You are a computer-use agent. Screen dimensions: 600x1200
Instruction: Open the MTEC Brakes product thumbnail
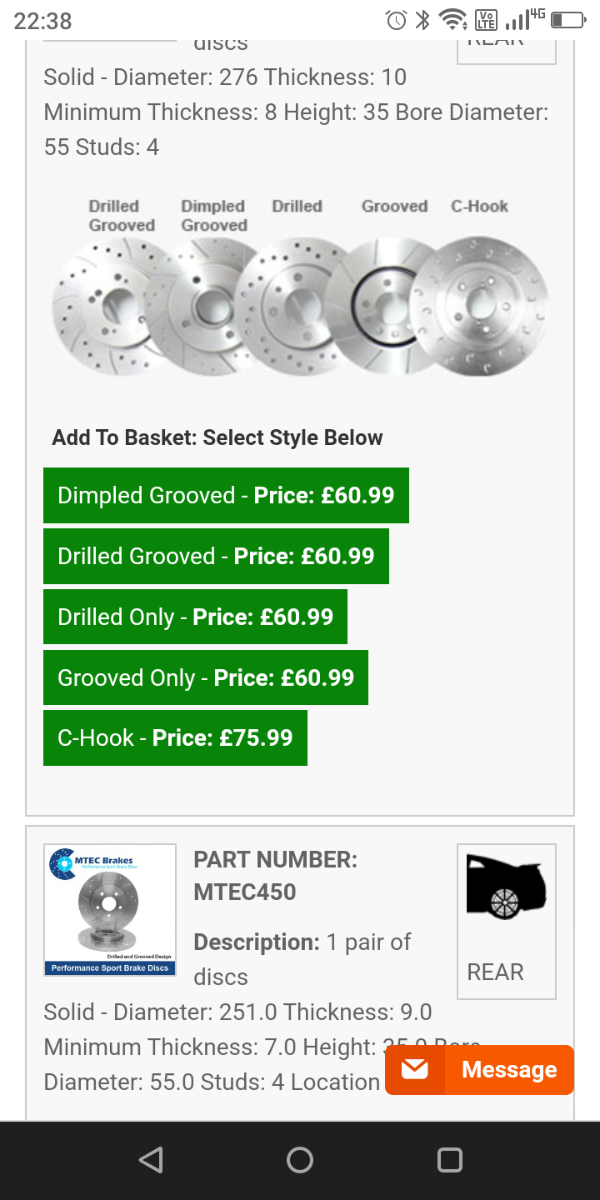110,911
